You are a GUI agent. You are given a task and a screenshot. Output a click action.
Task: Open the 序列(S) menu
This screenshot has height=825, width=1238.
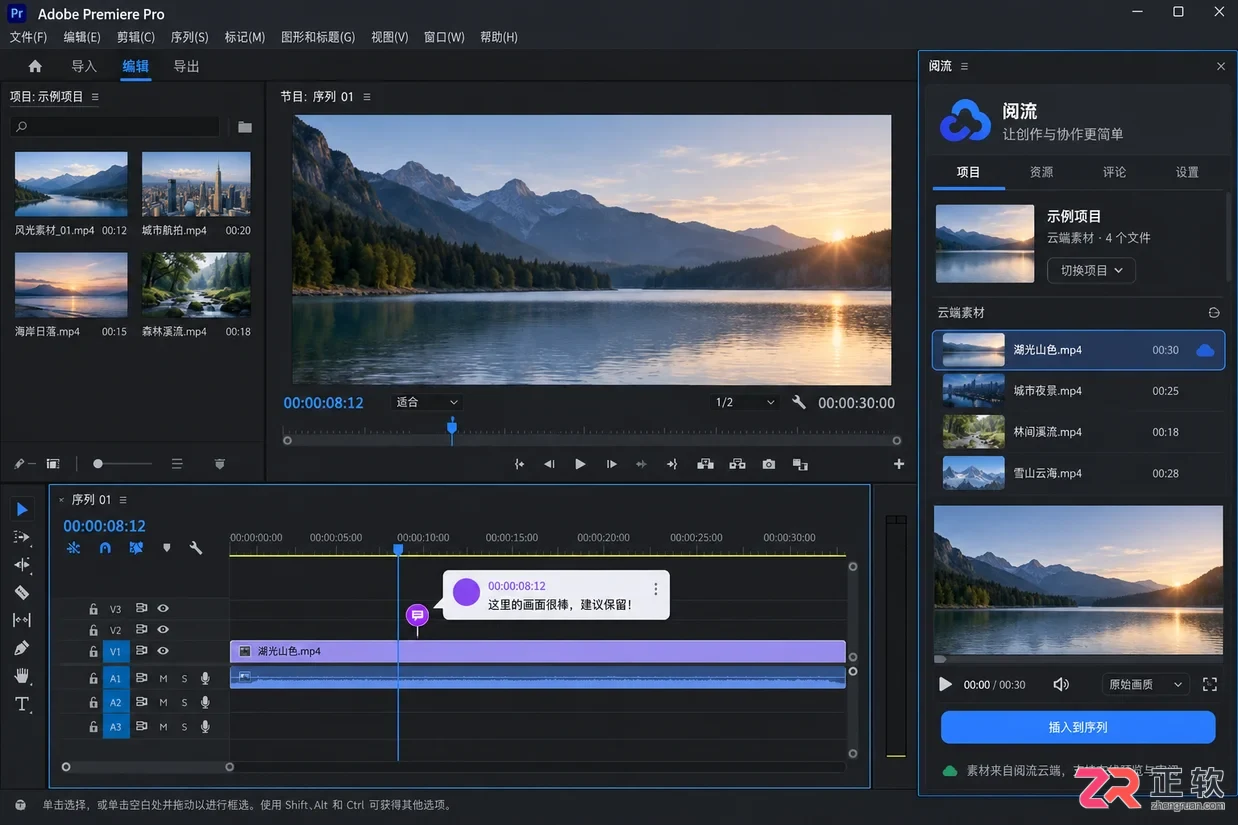pyautogui.click(x=190, y=37)
